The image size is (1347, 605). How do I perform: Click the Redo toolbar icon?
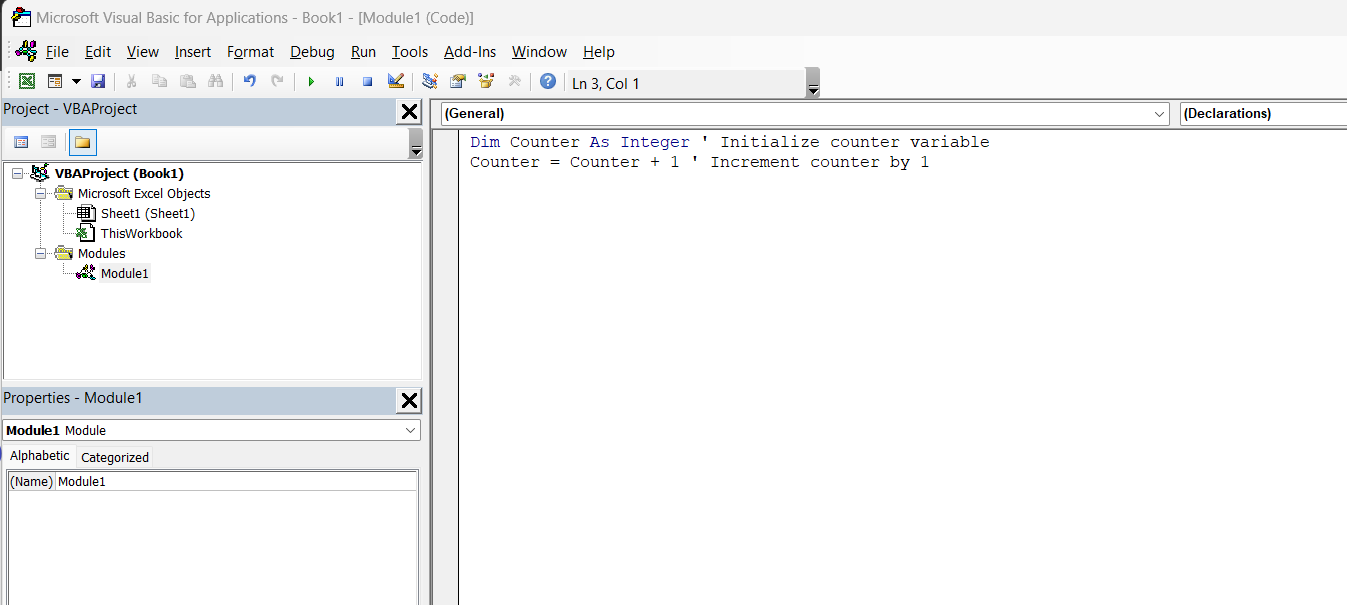coord(277,82)
